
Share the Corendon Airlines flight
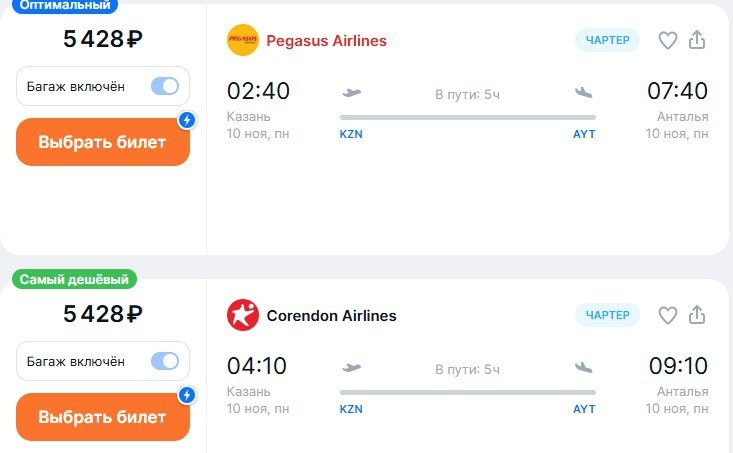[698, 315]
